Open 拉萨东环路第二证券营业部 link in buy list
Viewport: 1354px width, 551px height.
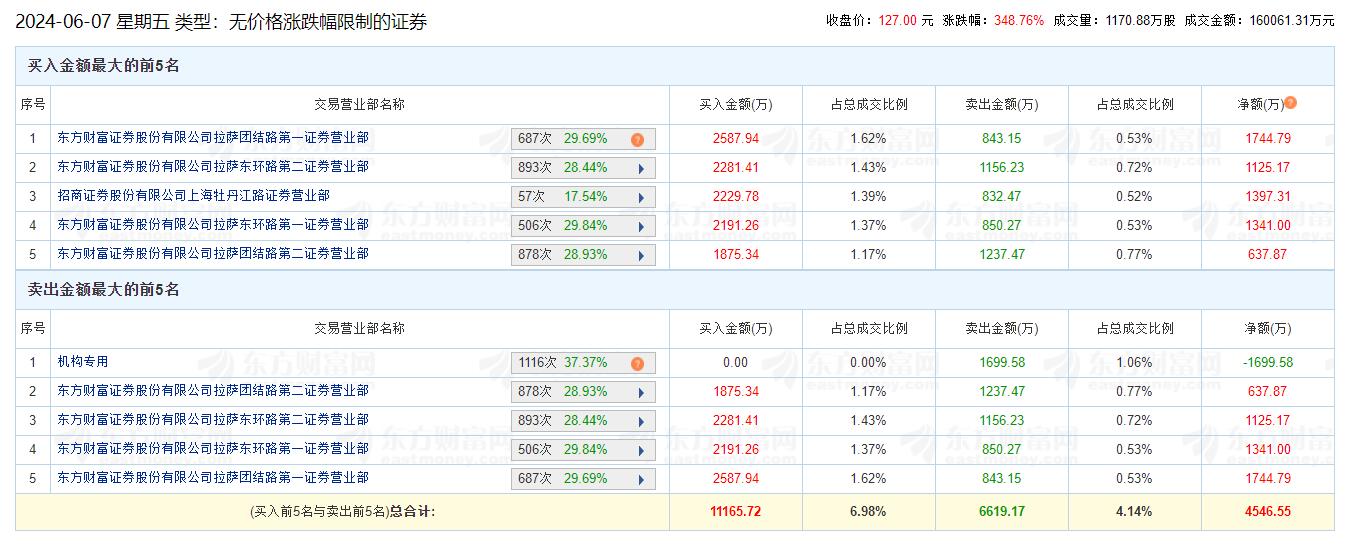coord(212,167)
